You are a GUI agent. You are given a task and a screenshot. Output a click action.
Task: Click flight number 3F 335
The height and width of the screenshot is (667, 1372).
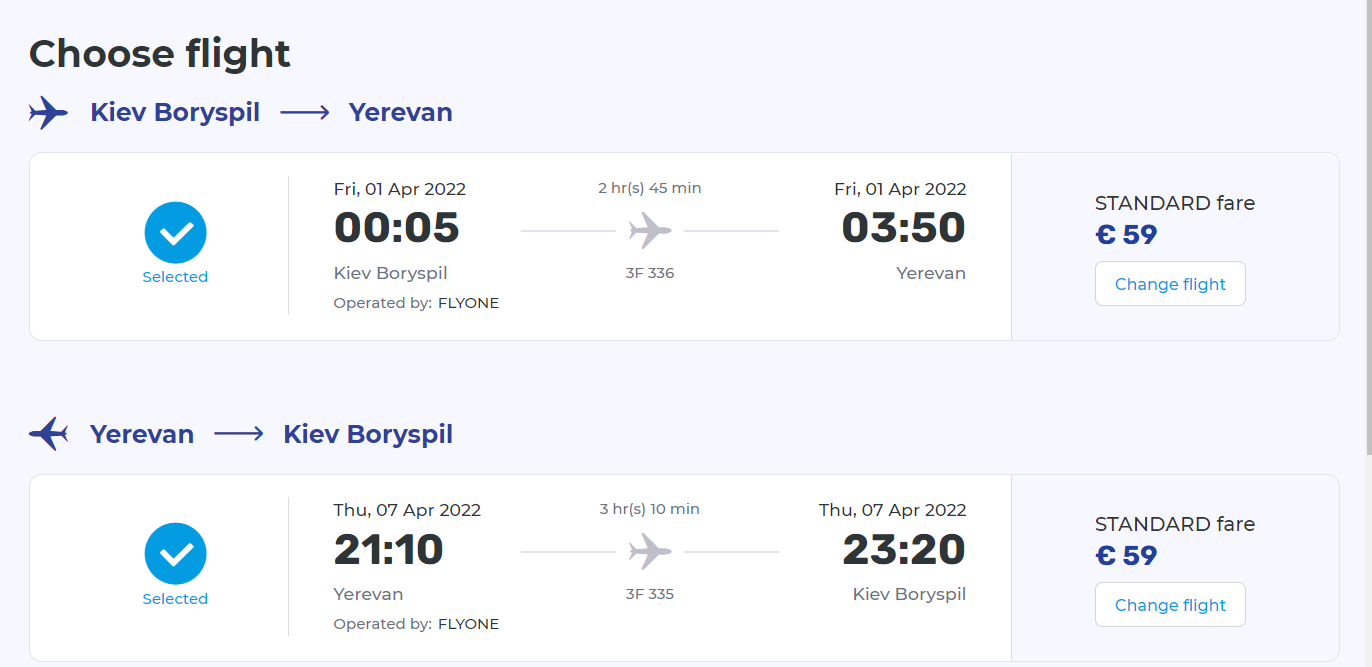click(650, 594)
